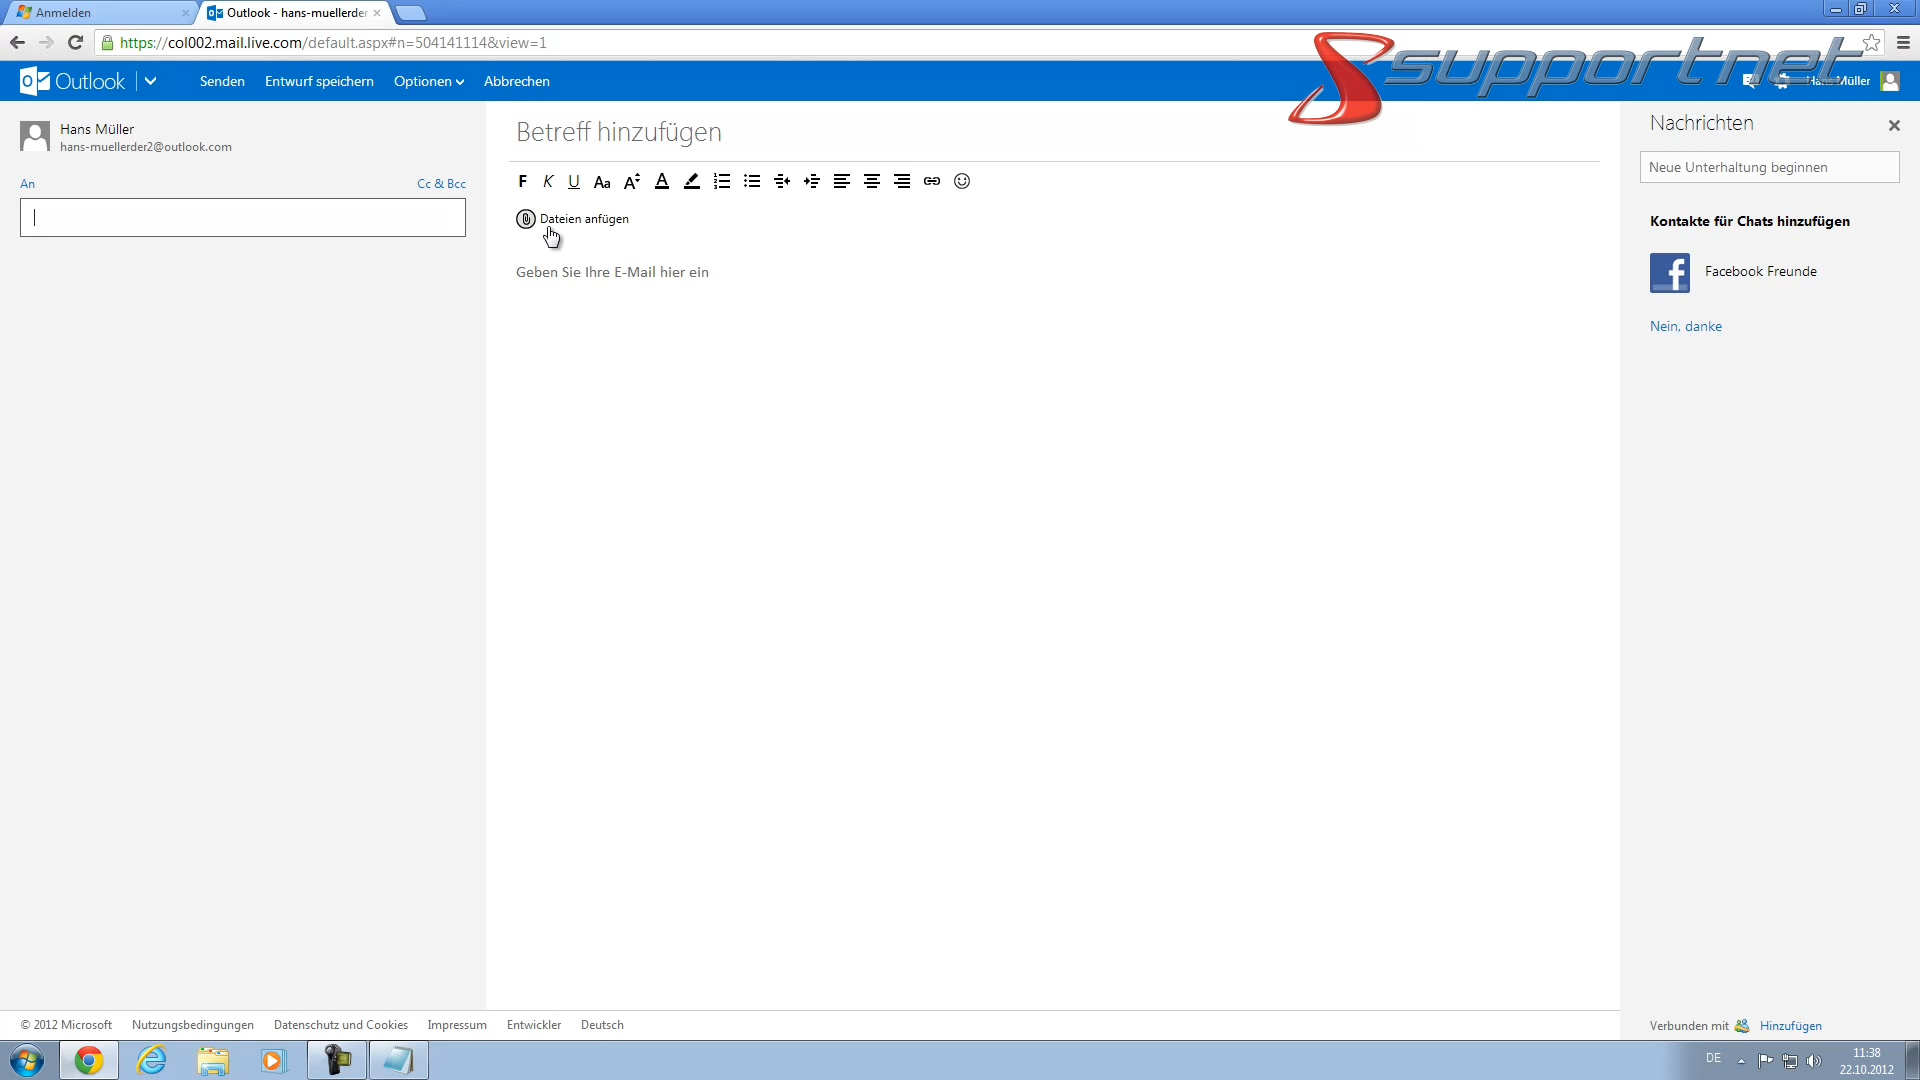The image size is (1920, 1080).
Task: Open the Hans Müller profile picture menu
Action: [x=1890, y=81]
